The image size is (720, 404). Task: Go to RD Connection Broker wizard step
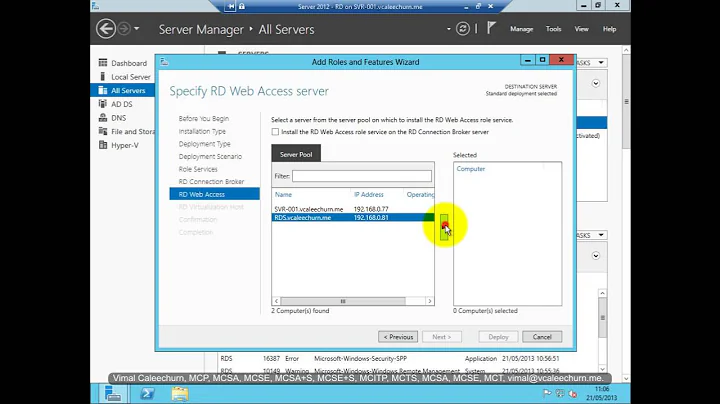[x=211, y=182]
